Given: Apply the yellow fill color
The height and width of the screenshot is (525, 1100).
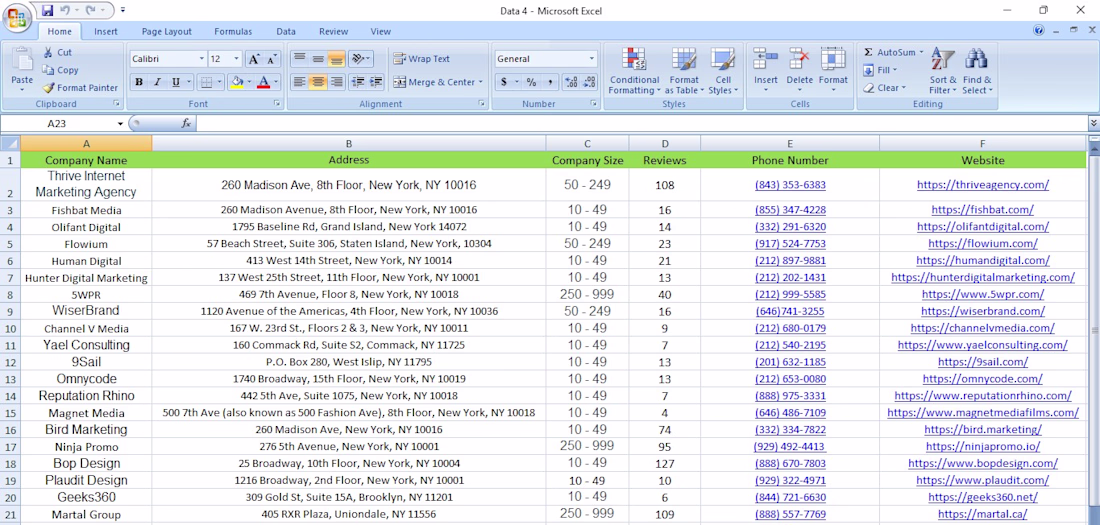Looking at the screenshot, I should point(237,82).
